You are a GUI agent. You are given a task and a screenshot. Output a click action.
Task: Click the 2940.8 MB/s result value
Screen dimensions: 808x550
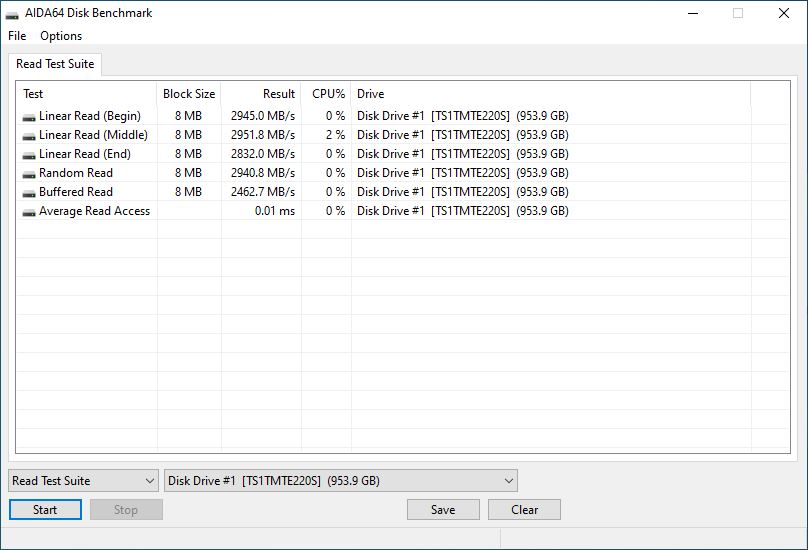[263, 173]
